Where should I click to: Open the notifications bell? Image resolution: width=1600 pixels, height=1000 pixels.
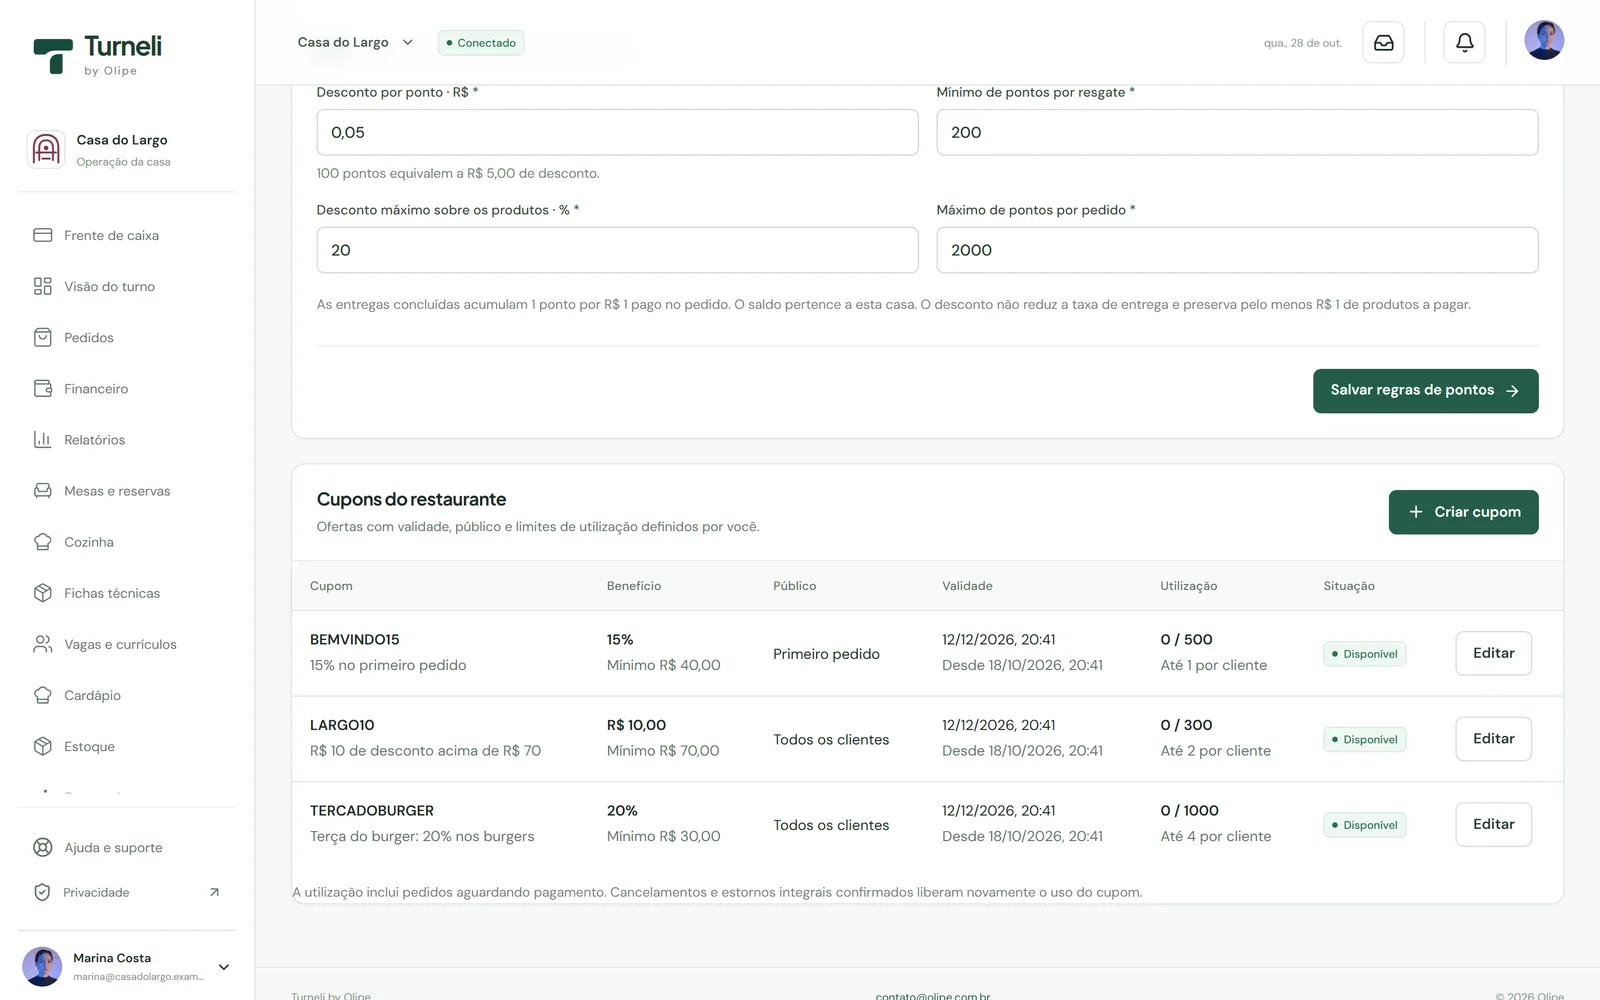1464,43
